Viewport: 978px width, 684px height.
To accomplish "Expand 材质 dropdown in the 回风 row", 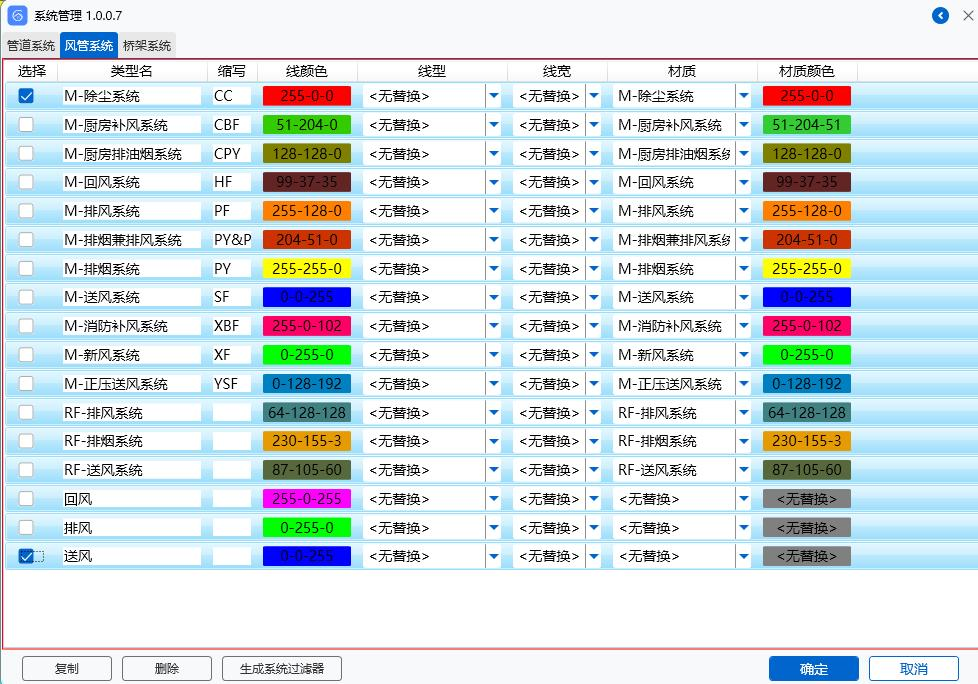I will (x=743, y=499).
